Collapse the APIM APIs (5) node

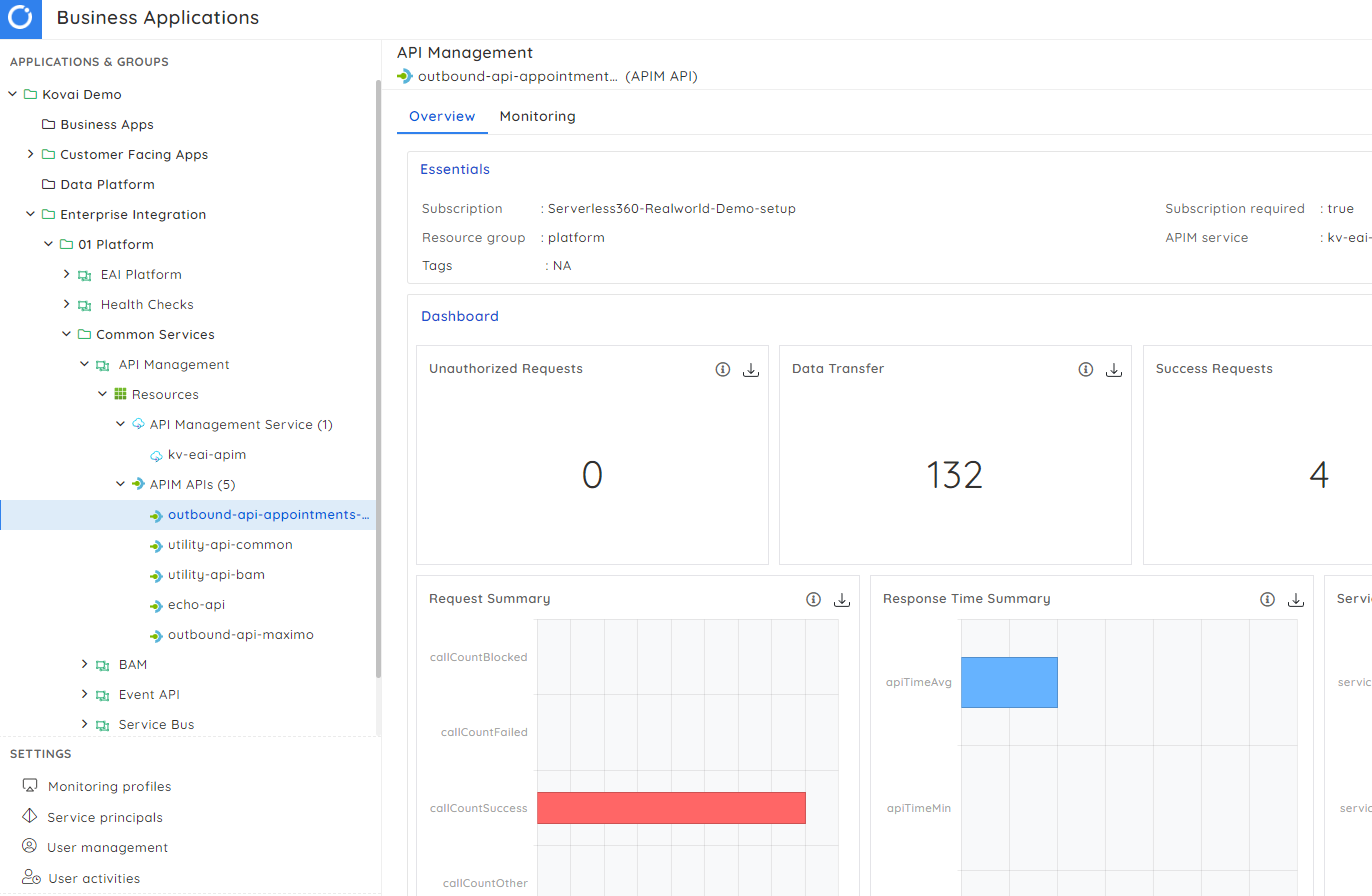tap(120, 484)
